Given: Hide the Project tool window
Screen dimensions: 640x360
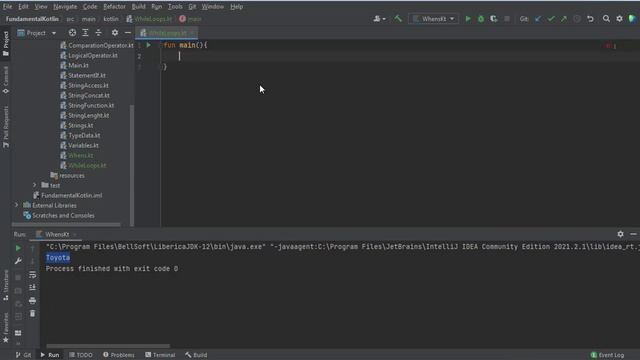Looking at the screenshot, I should pyautogui.click(x=128, y=33).
